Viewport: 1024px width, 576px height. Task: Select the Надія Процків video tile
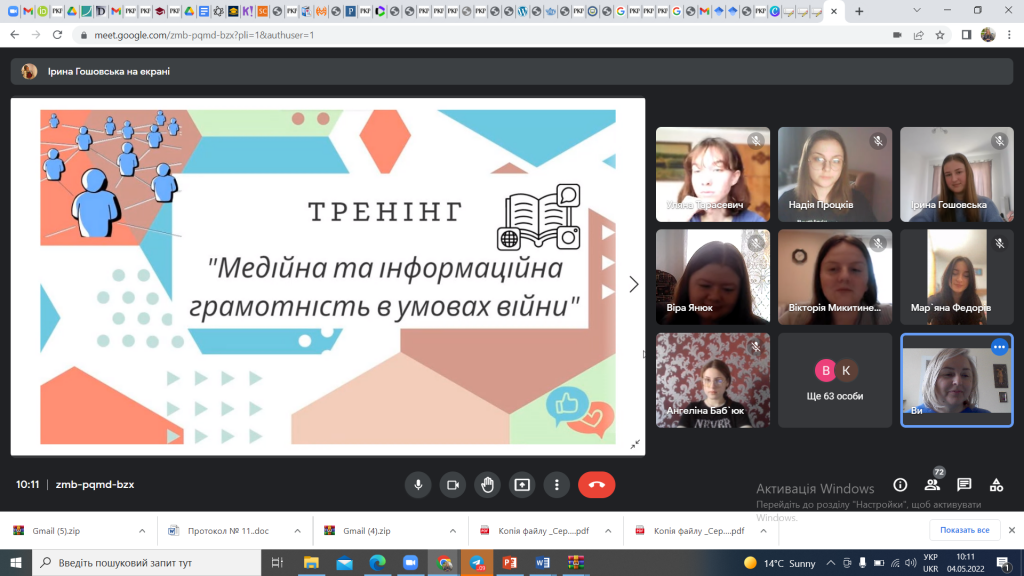point(834,174)
